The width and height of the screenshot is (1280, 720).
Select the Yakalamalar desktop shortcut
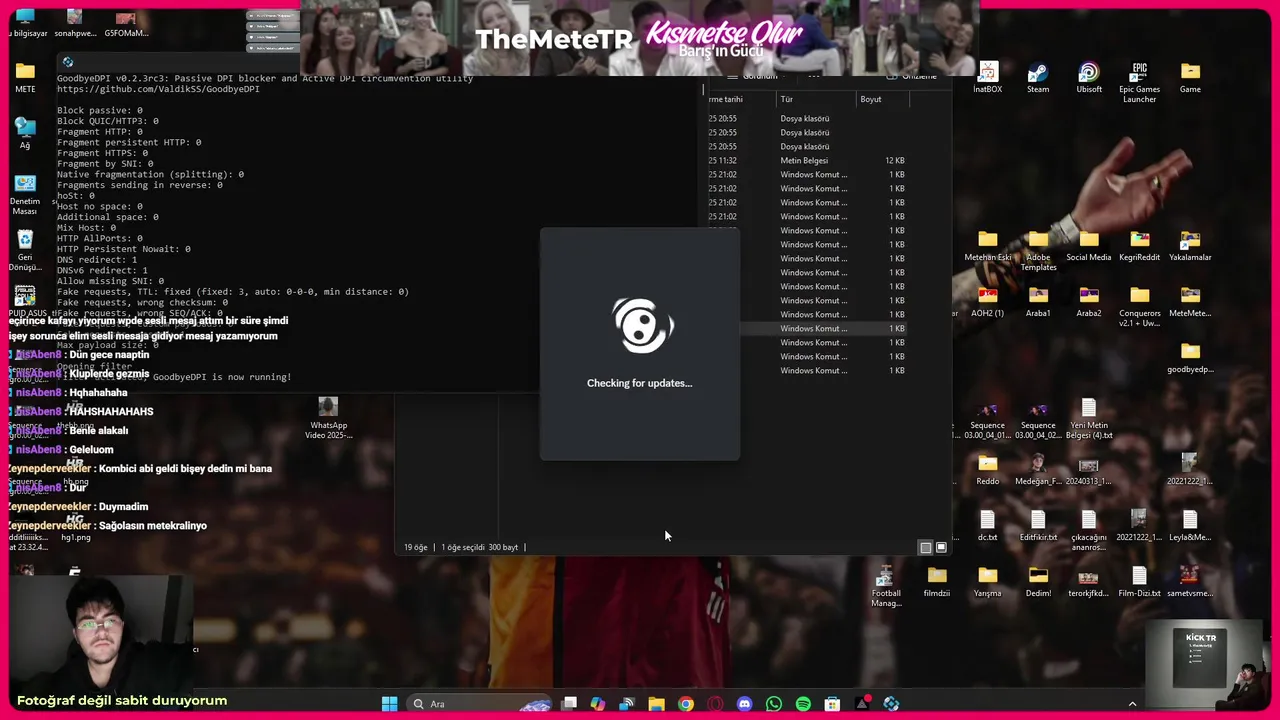pyautogui.click(x=1190, y=246)
